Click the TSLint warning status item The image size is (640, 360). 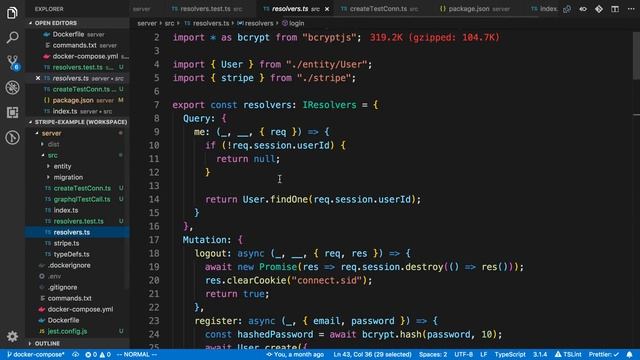point(568,354)
